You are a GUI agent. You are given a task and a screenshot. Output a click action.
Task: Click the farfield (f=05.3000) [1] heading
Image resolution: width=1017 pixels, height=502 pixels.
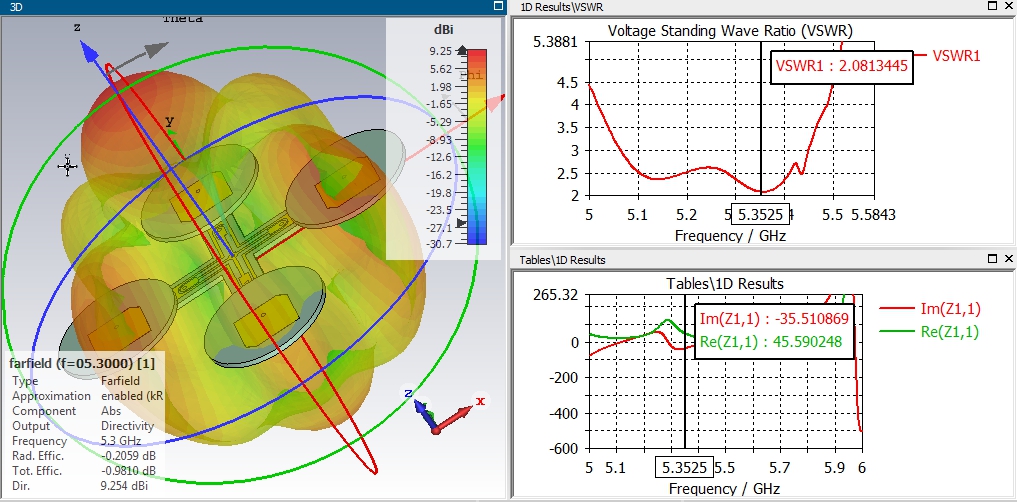(82, 363)
